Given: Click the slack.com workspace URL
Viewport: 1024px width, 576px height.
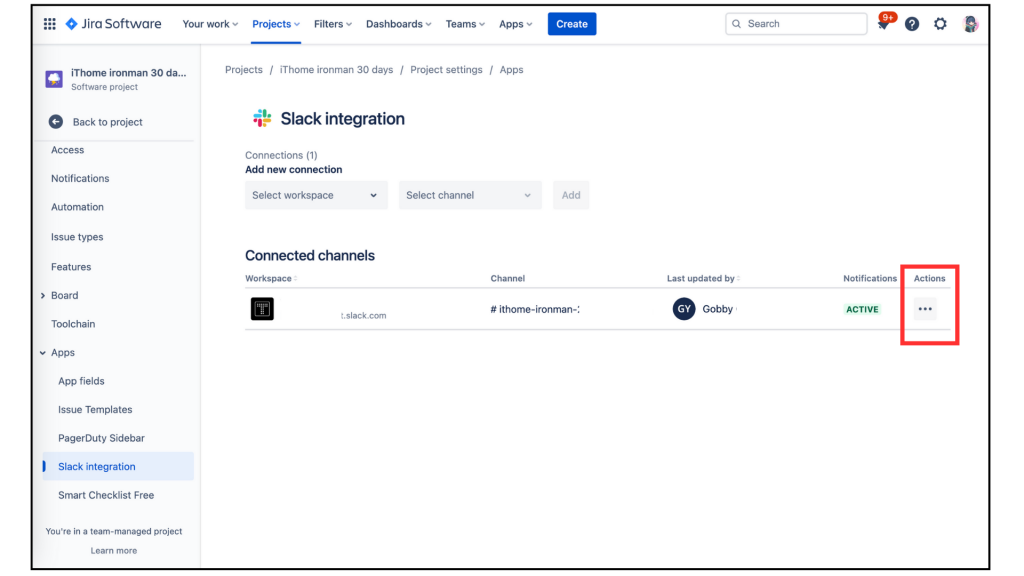Looking at the screenshot, I should click(363, 315).
